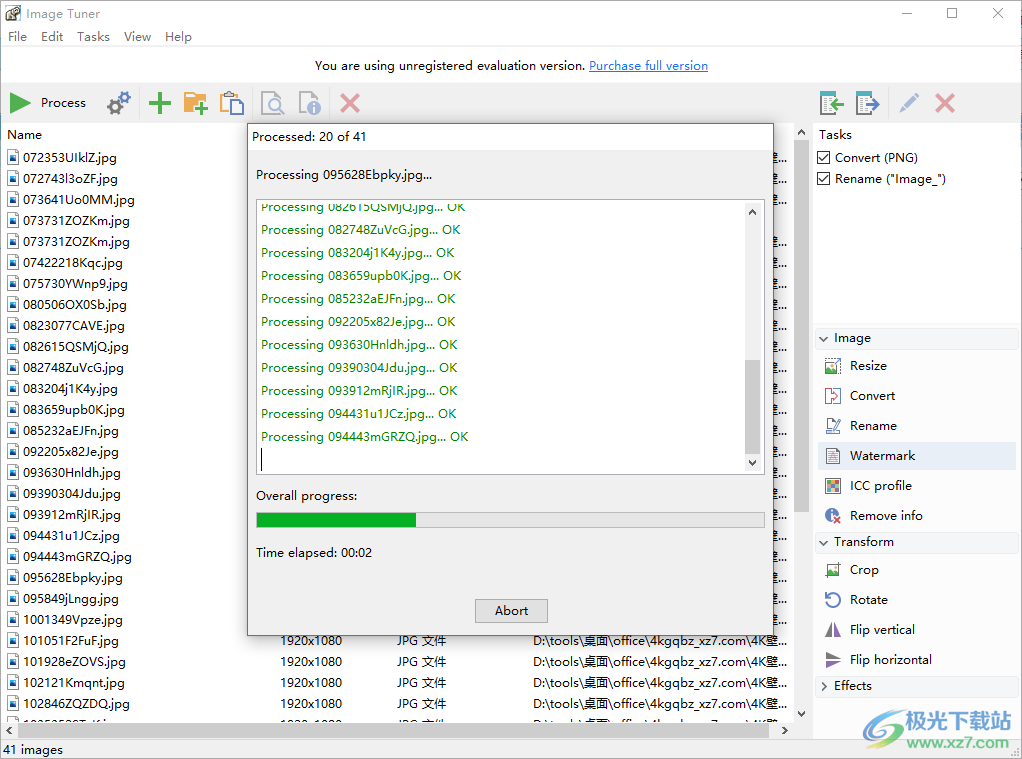Click the Watermark task label
The height and width of the screenshot is (759, 1022).
883,456
